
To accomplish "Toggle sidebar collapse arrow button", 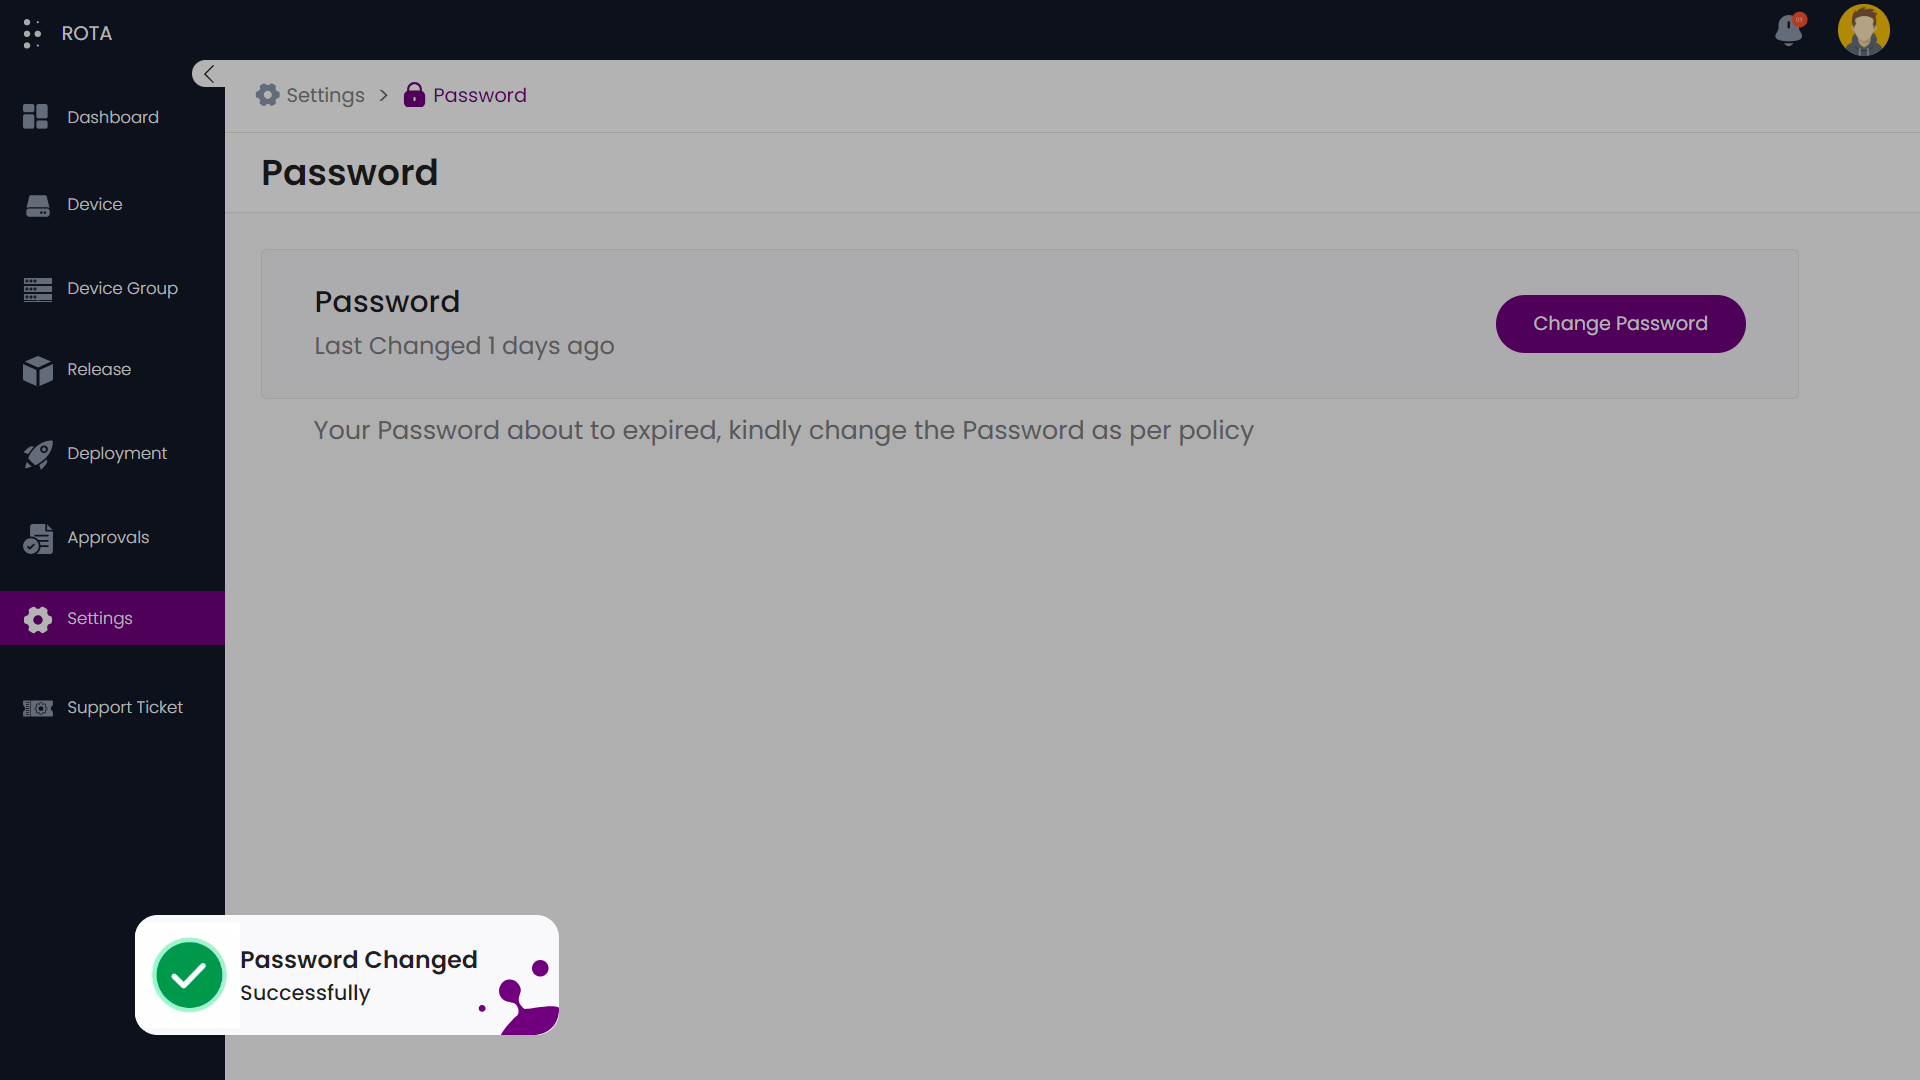I will tap(210, 74).
